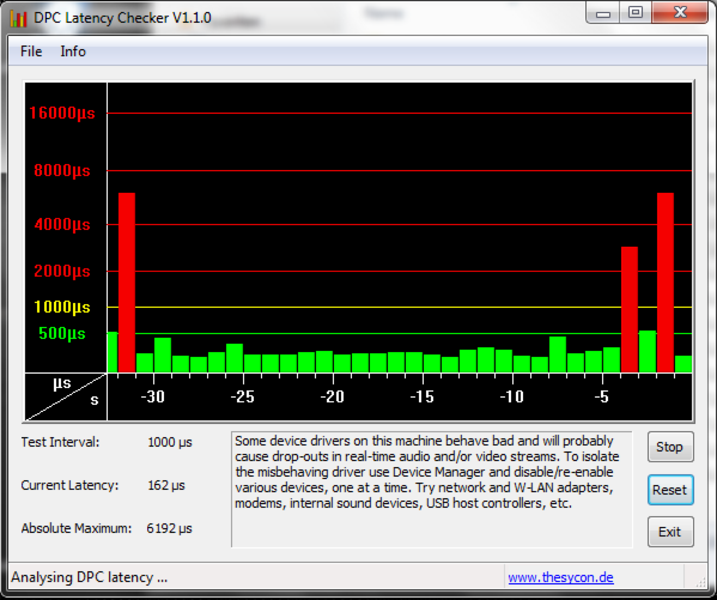
Task: Click the yellow 1000µs axis label
Action: point(62,307)
